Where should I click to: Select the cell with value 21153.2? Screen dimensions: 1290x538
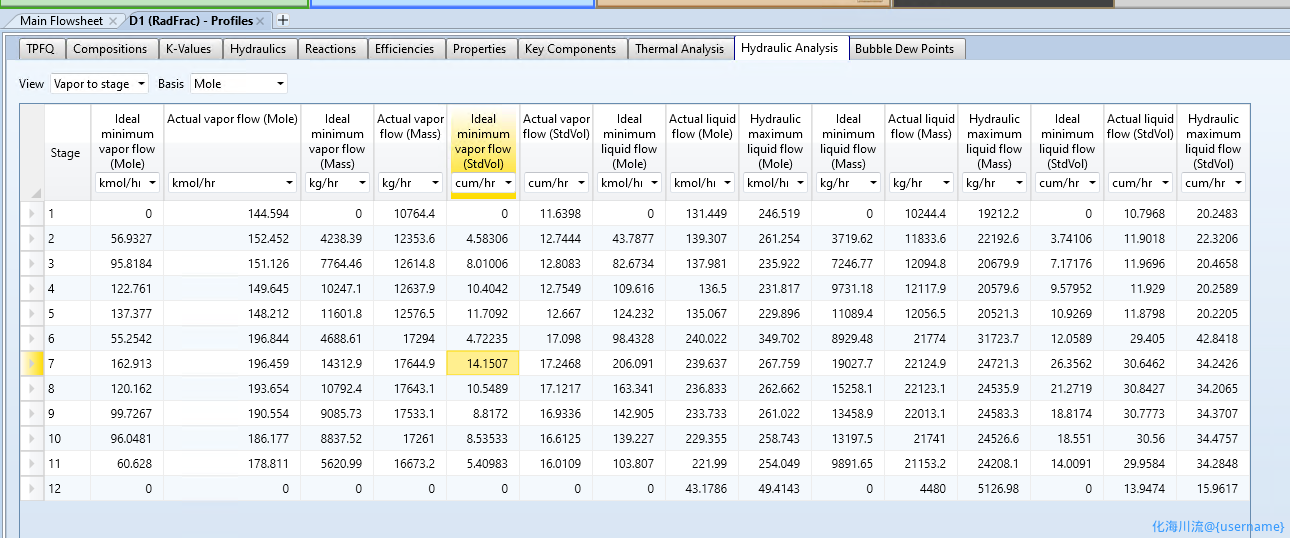point(921,463)
